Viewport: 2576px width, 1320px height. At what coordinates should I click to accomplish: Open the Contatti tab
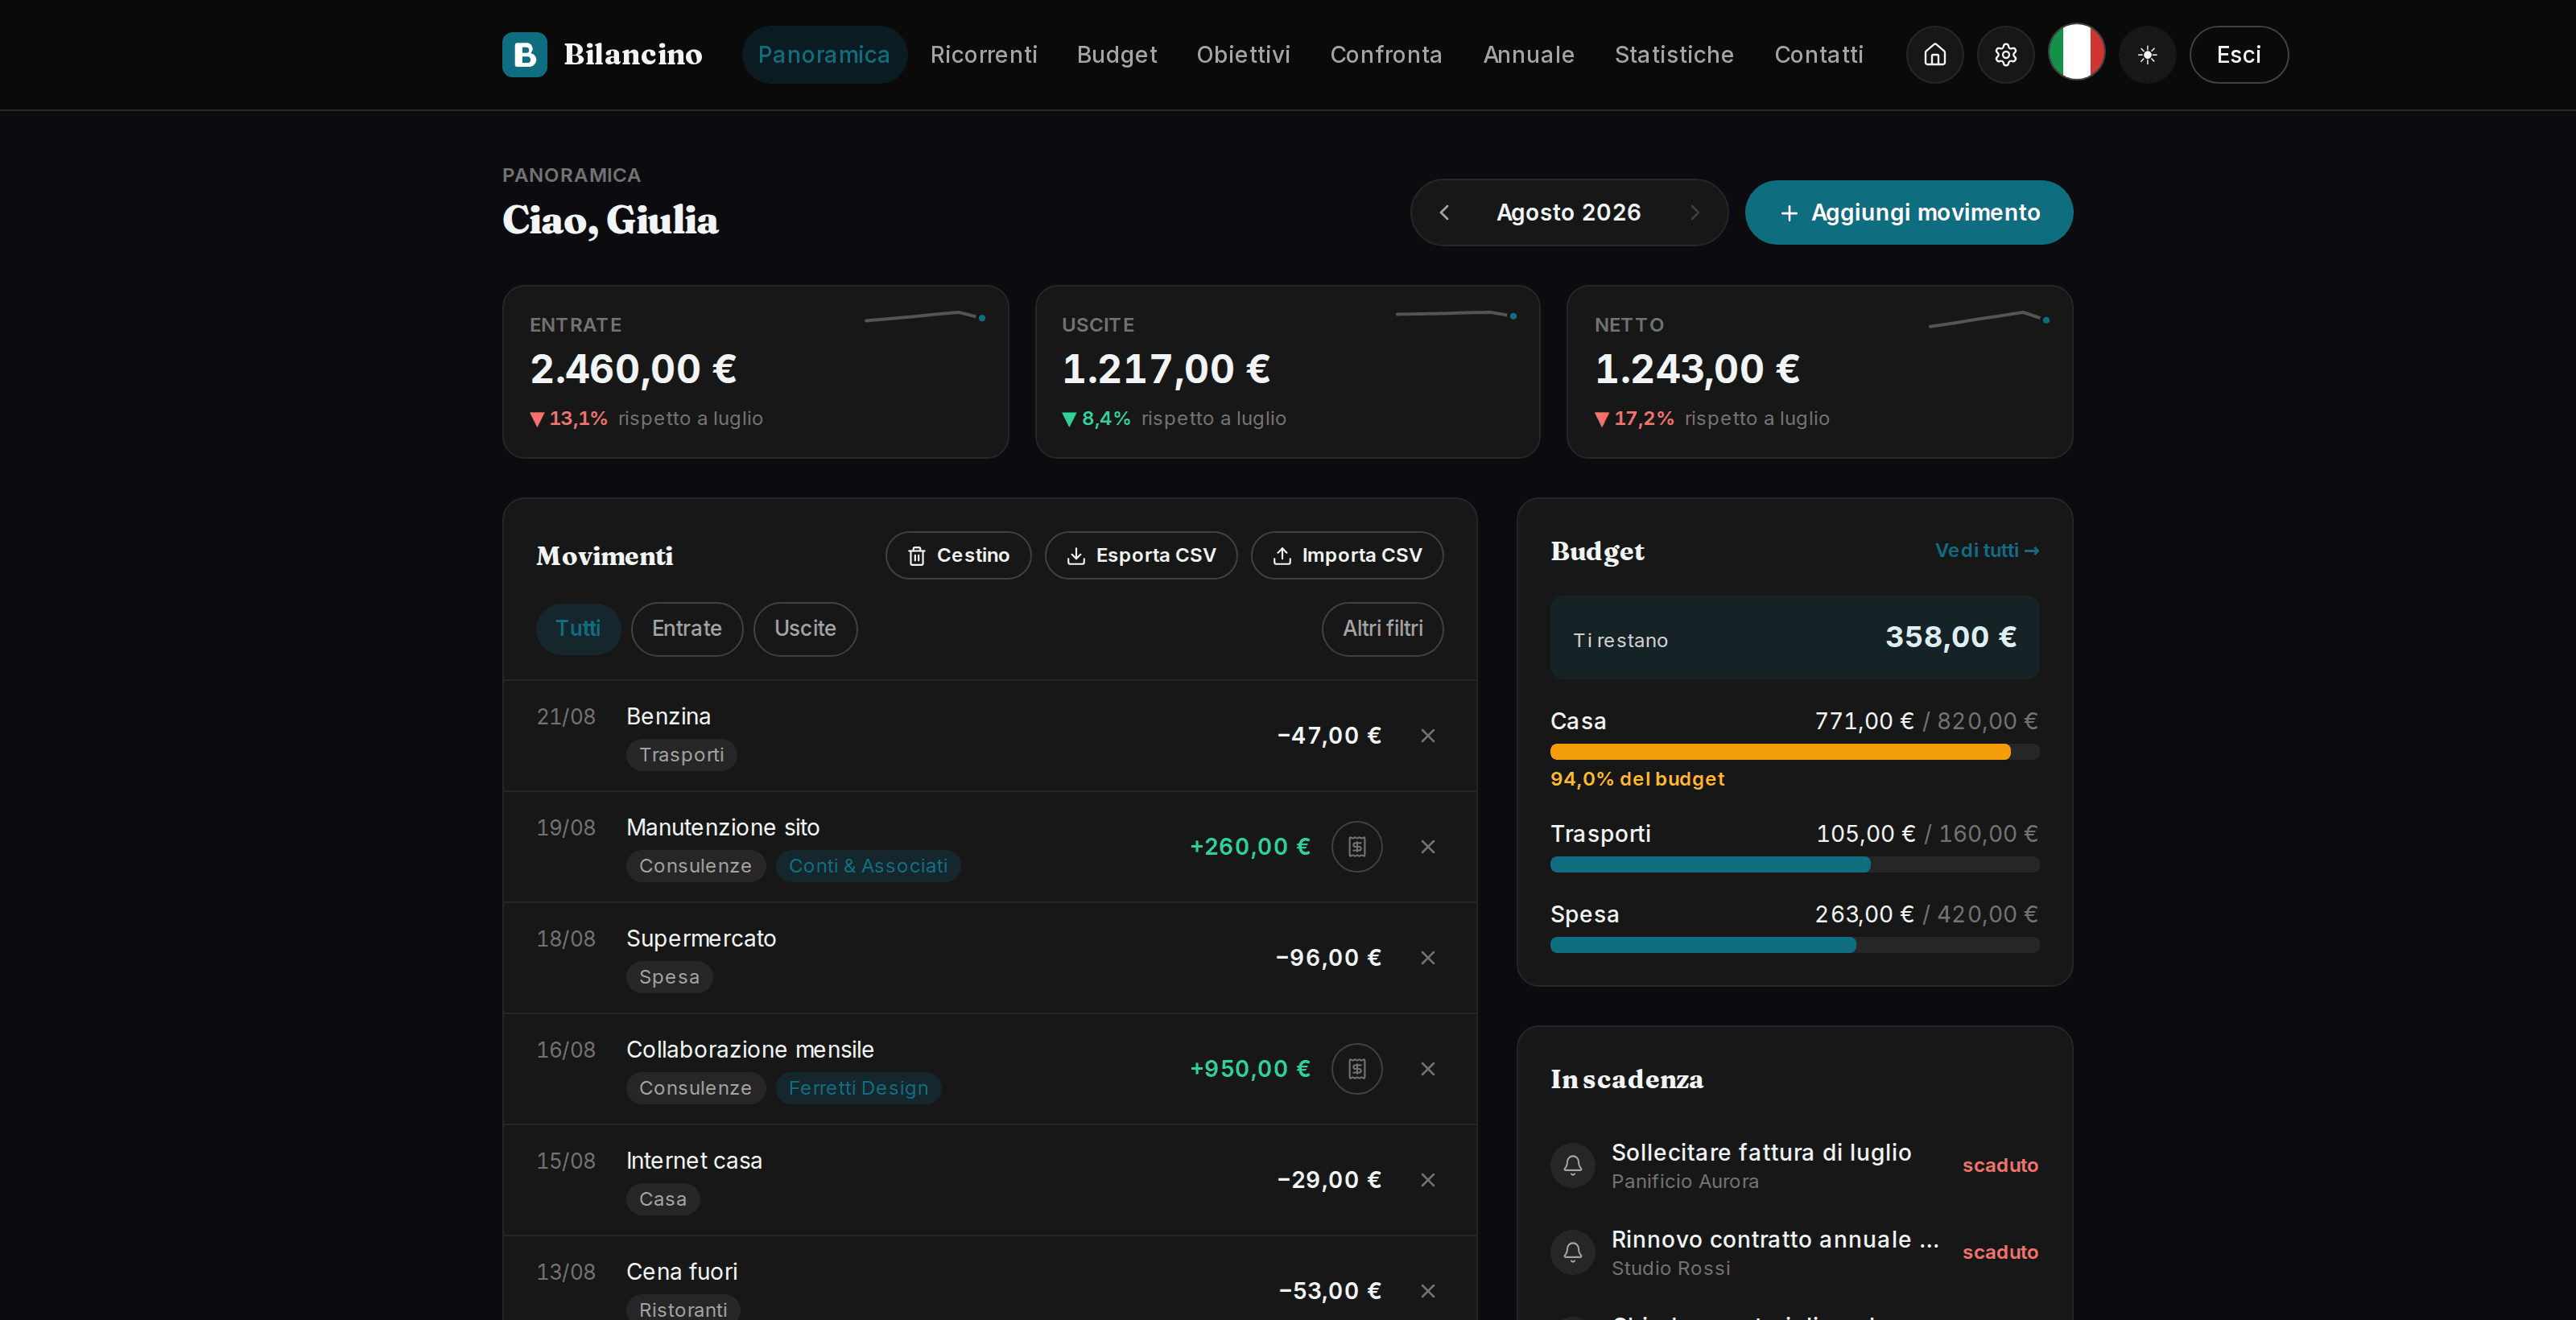pos(1818,54)
